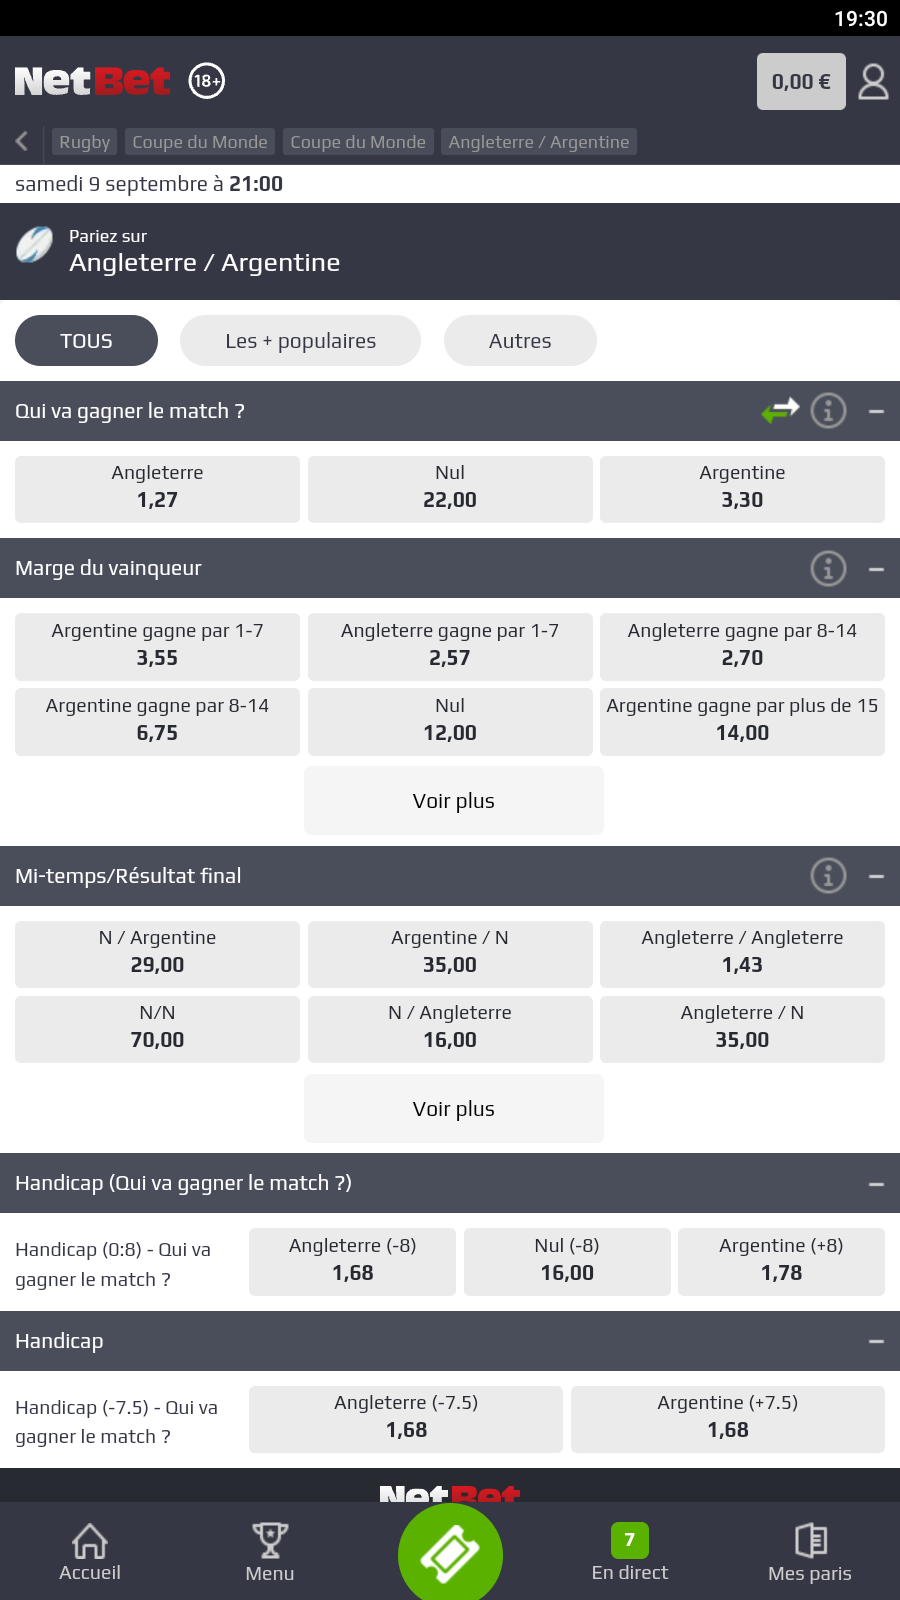Image resolution: width=900 pixels, height=1600 pixels.
Task: Open the user account profile icon
Action: [x=873, y=82]
